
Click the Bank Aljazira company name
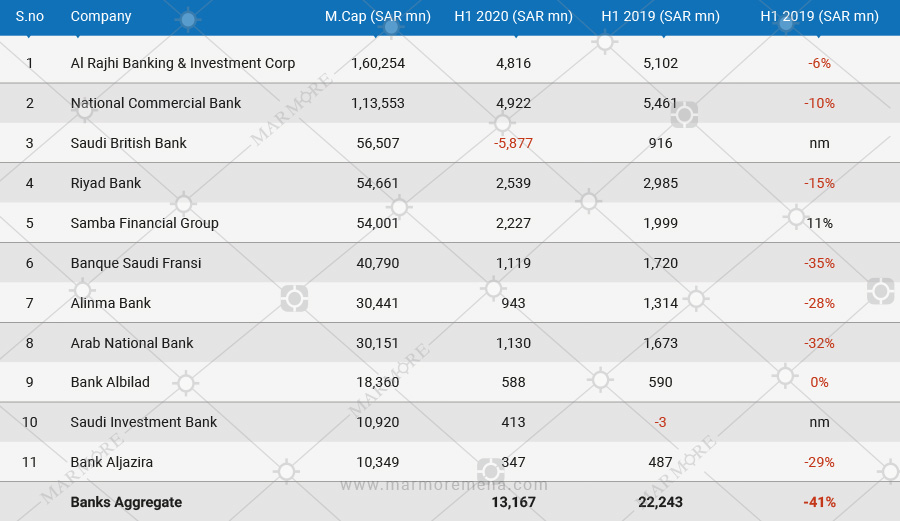(112, 462)
